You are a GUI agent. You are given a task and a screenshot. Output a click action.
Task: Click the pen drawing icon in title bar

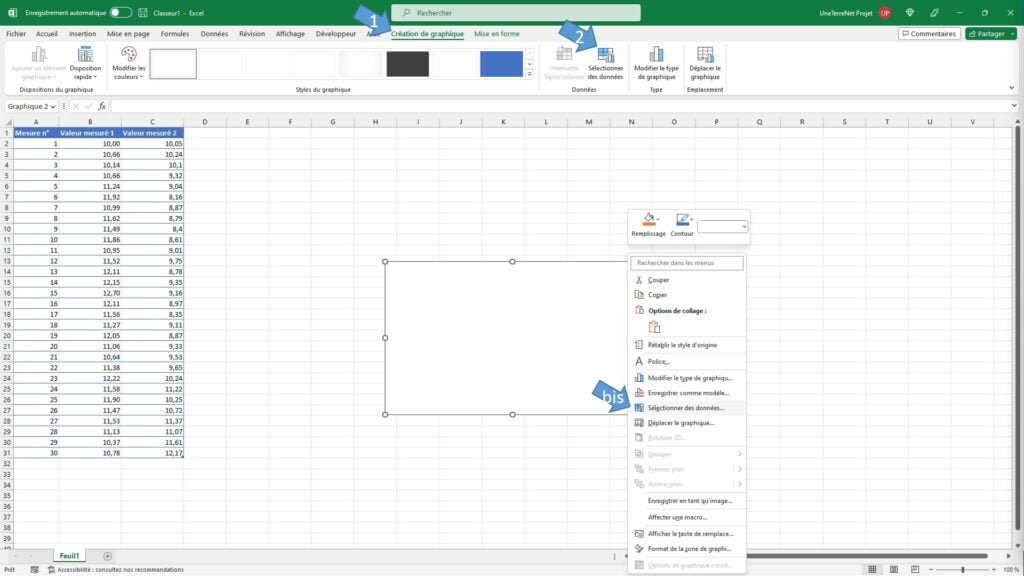(935, 12)
